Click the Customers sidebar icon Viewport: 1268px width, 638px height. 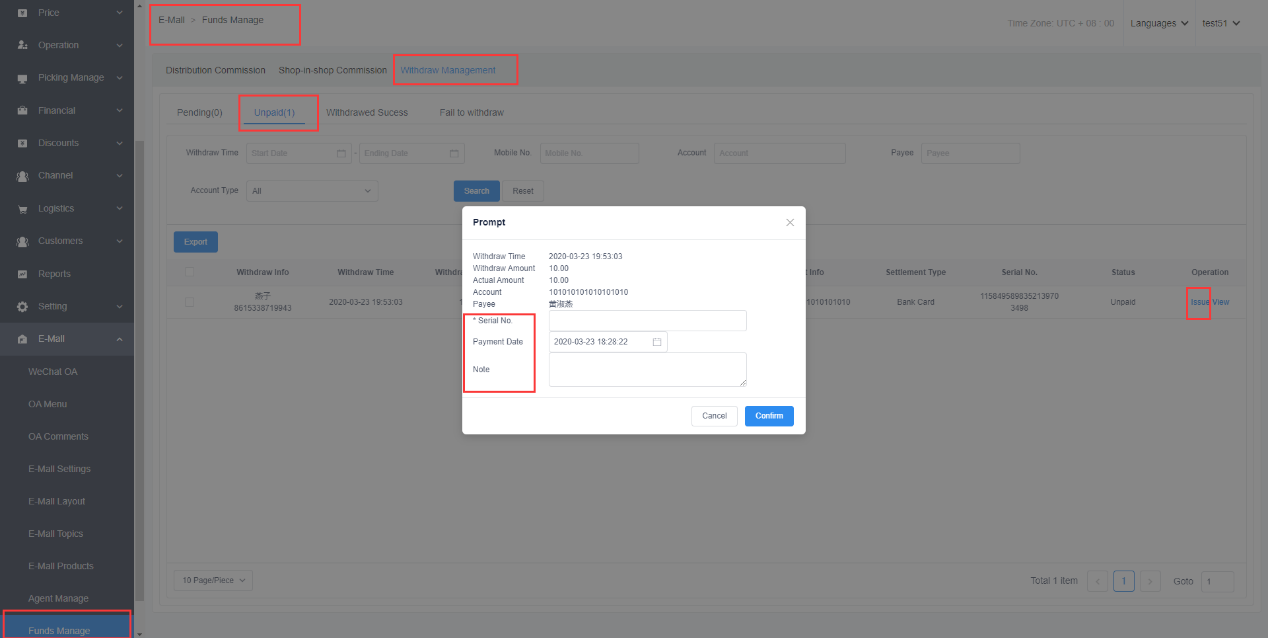[22, 242]
